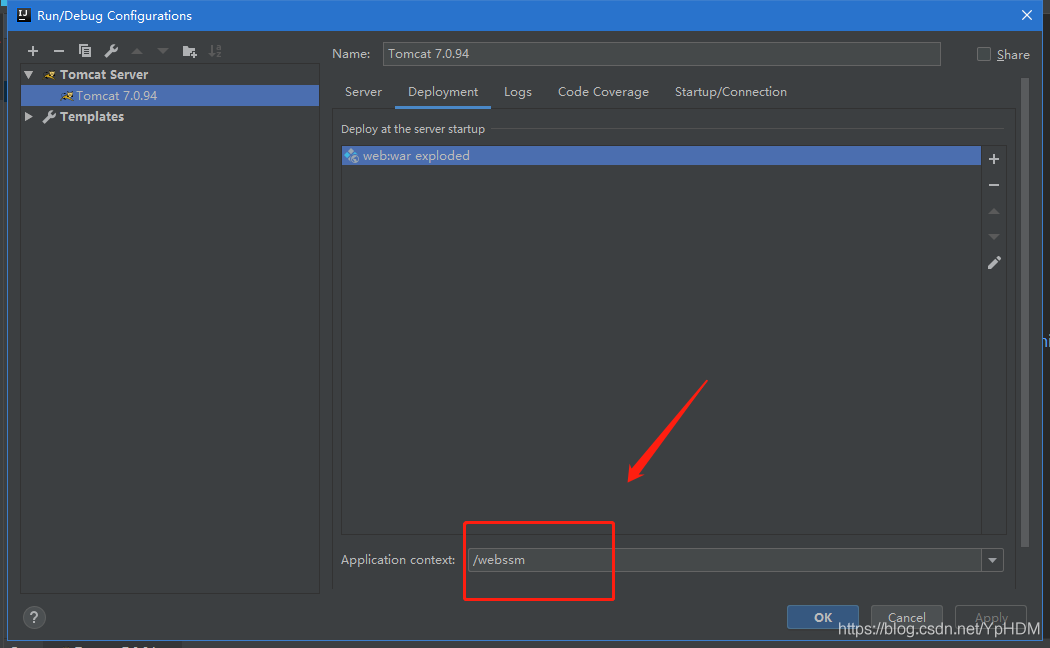This screenshot has width=1050, height=648.
Task: Click the Application context /webssm field
Action: click(725, 560)
